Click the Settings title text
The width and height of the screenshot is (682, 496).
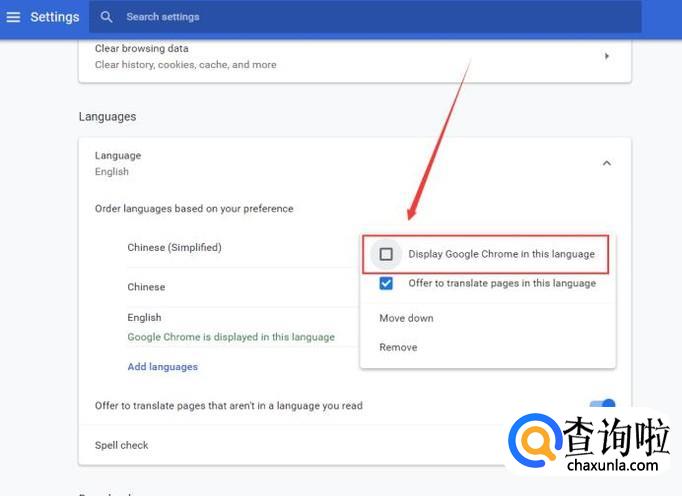(x=55, y=17)
